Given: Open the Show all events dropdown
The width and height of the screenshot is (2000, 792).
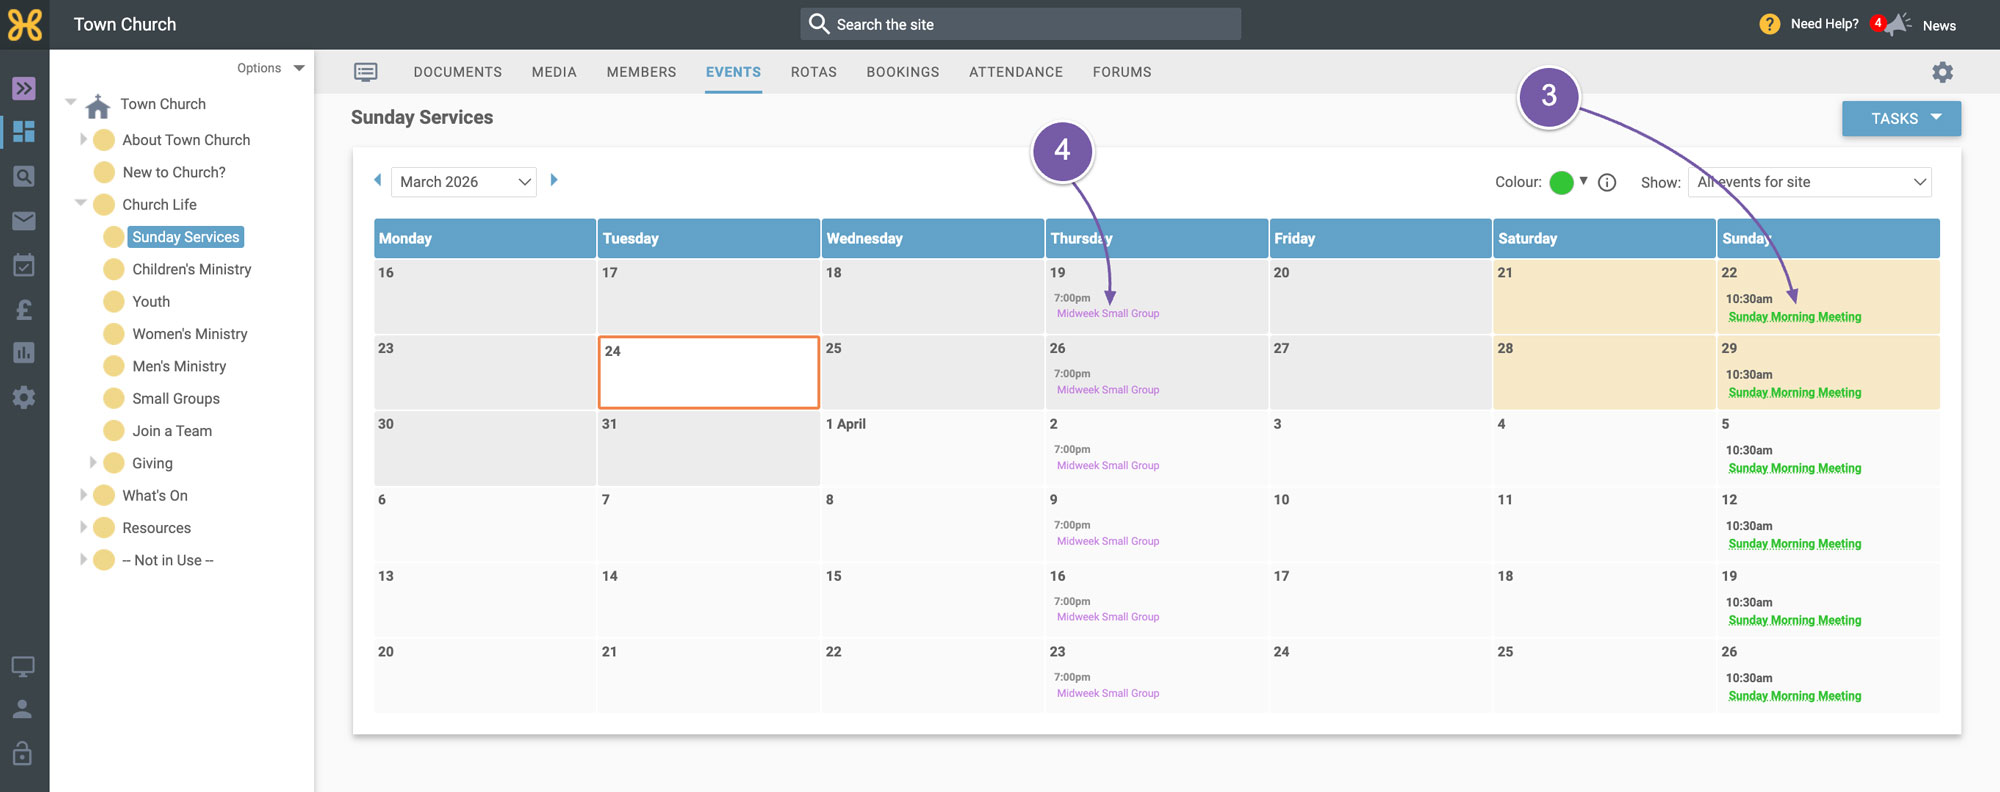Looking at the screenshot, I should click(x=1810, y=182).
